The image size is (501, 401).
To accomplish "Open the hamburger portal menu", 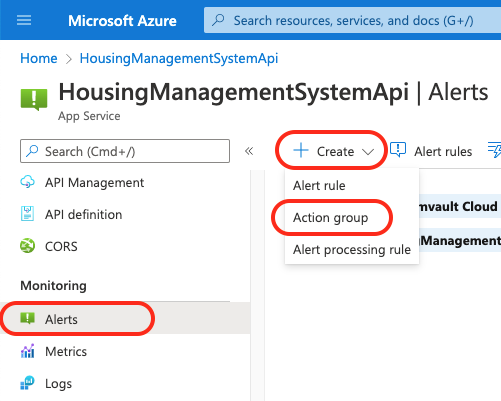I will pyautogui.click(x=24, y=20).
